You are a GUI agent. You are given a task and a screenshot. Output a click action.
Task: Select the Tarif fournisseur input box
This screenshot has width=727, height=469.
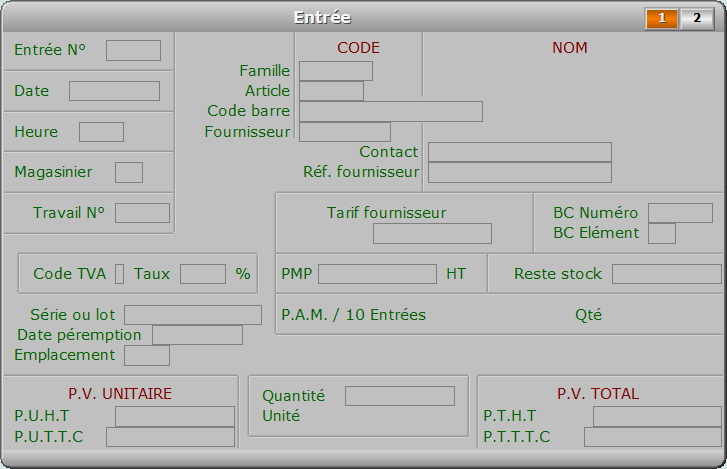pos(432,234)
